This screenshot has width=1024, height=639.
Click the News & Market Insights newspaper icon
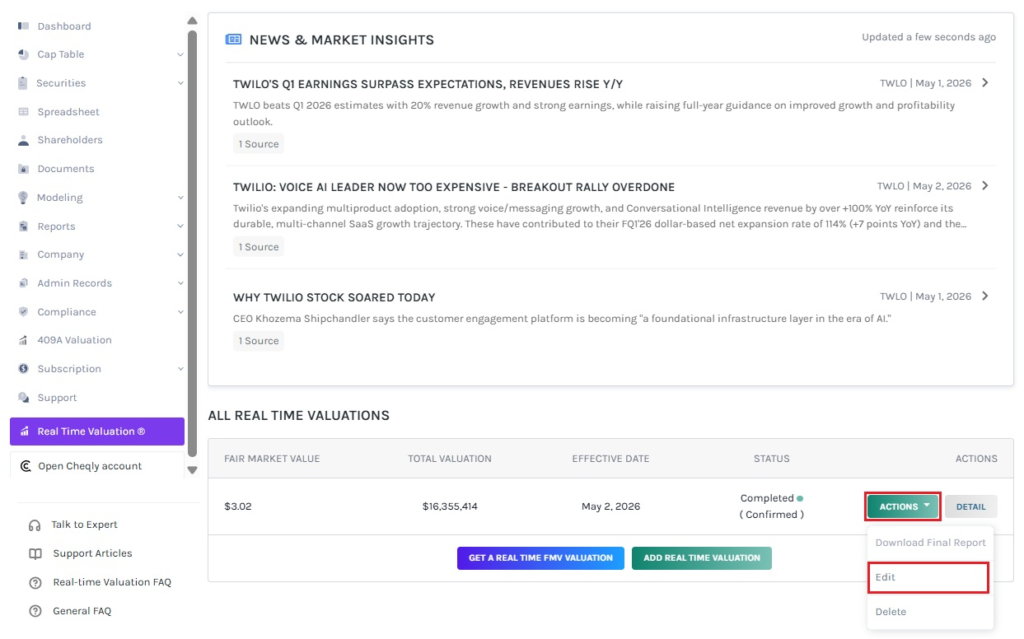(233, 39)
